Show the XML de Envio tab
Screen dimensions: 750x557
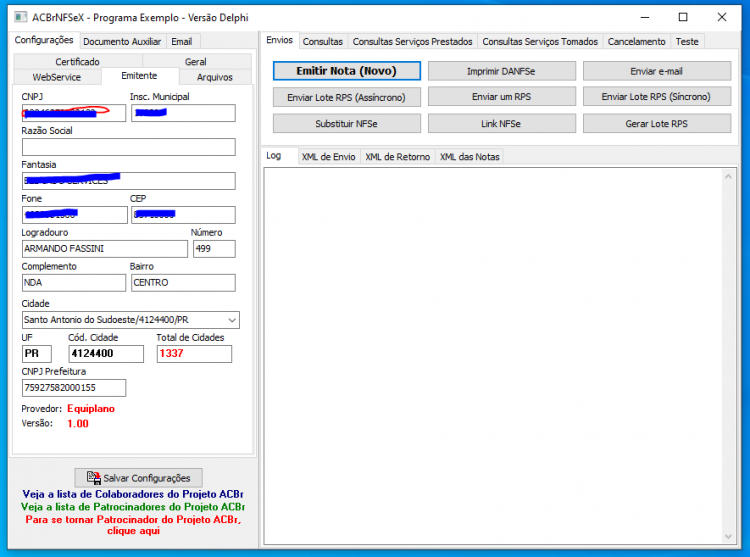coord(329,157)
